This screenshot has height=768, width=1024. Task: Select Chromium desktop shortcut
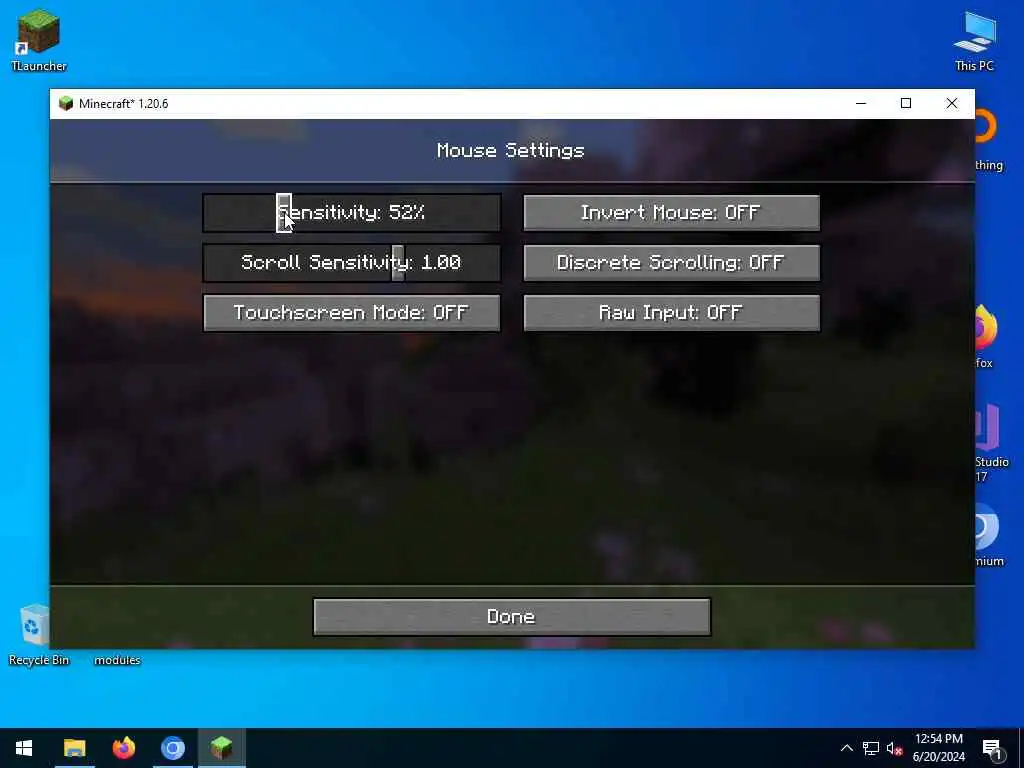[x=989, y=536]
